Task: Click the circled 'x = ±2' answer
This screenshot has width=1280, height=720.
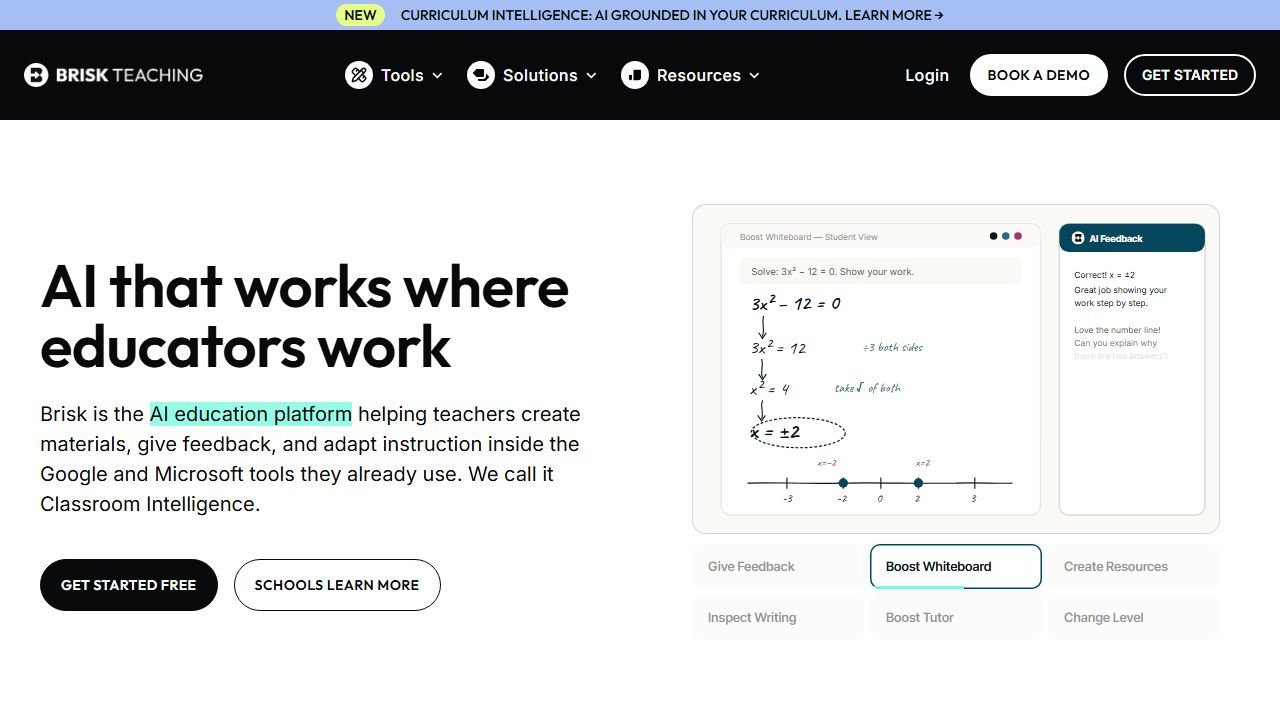Action: click(x=798, y=432)
